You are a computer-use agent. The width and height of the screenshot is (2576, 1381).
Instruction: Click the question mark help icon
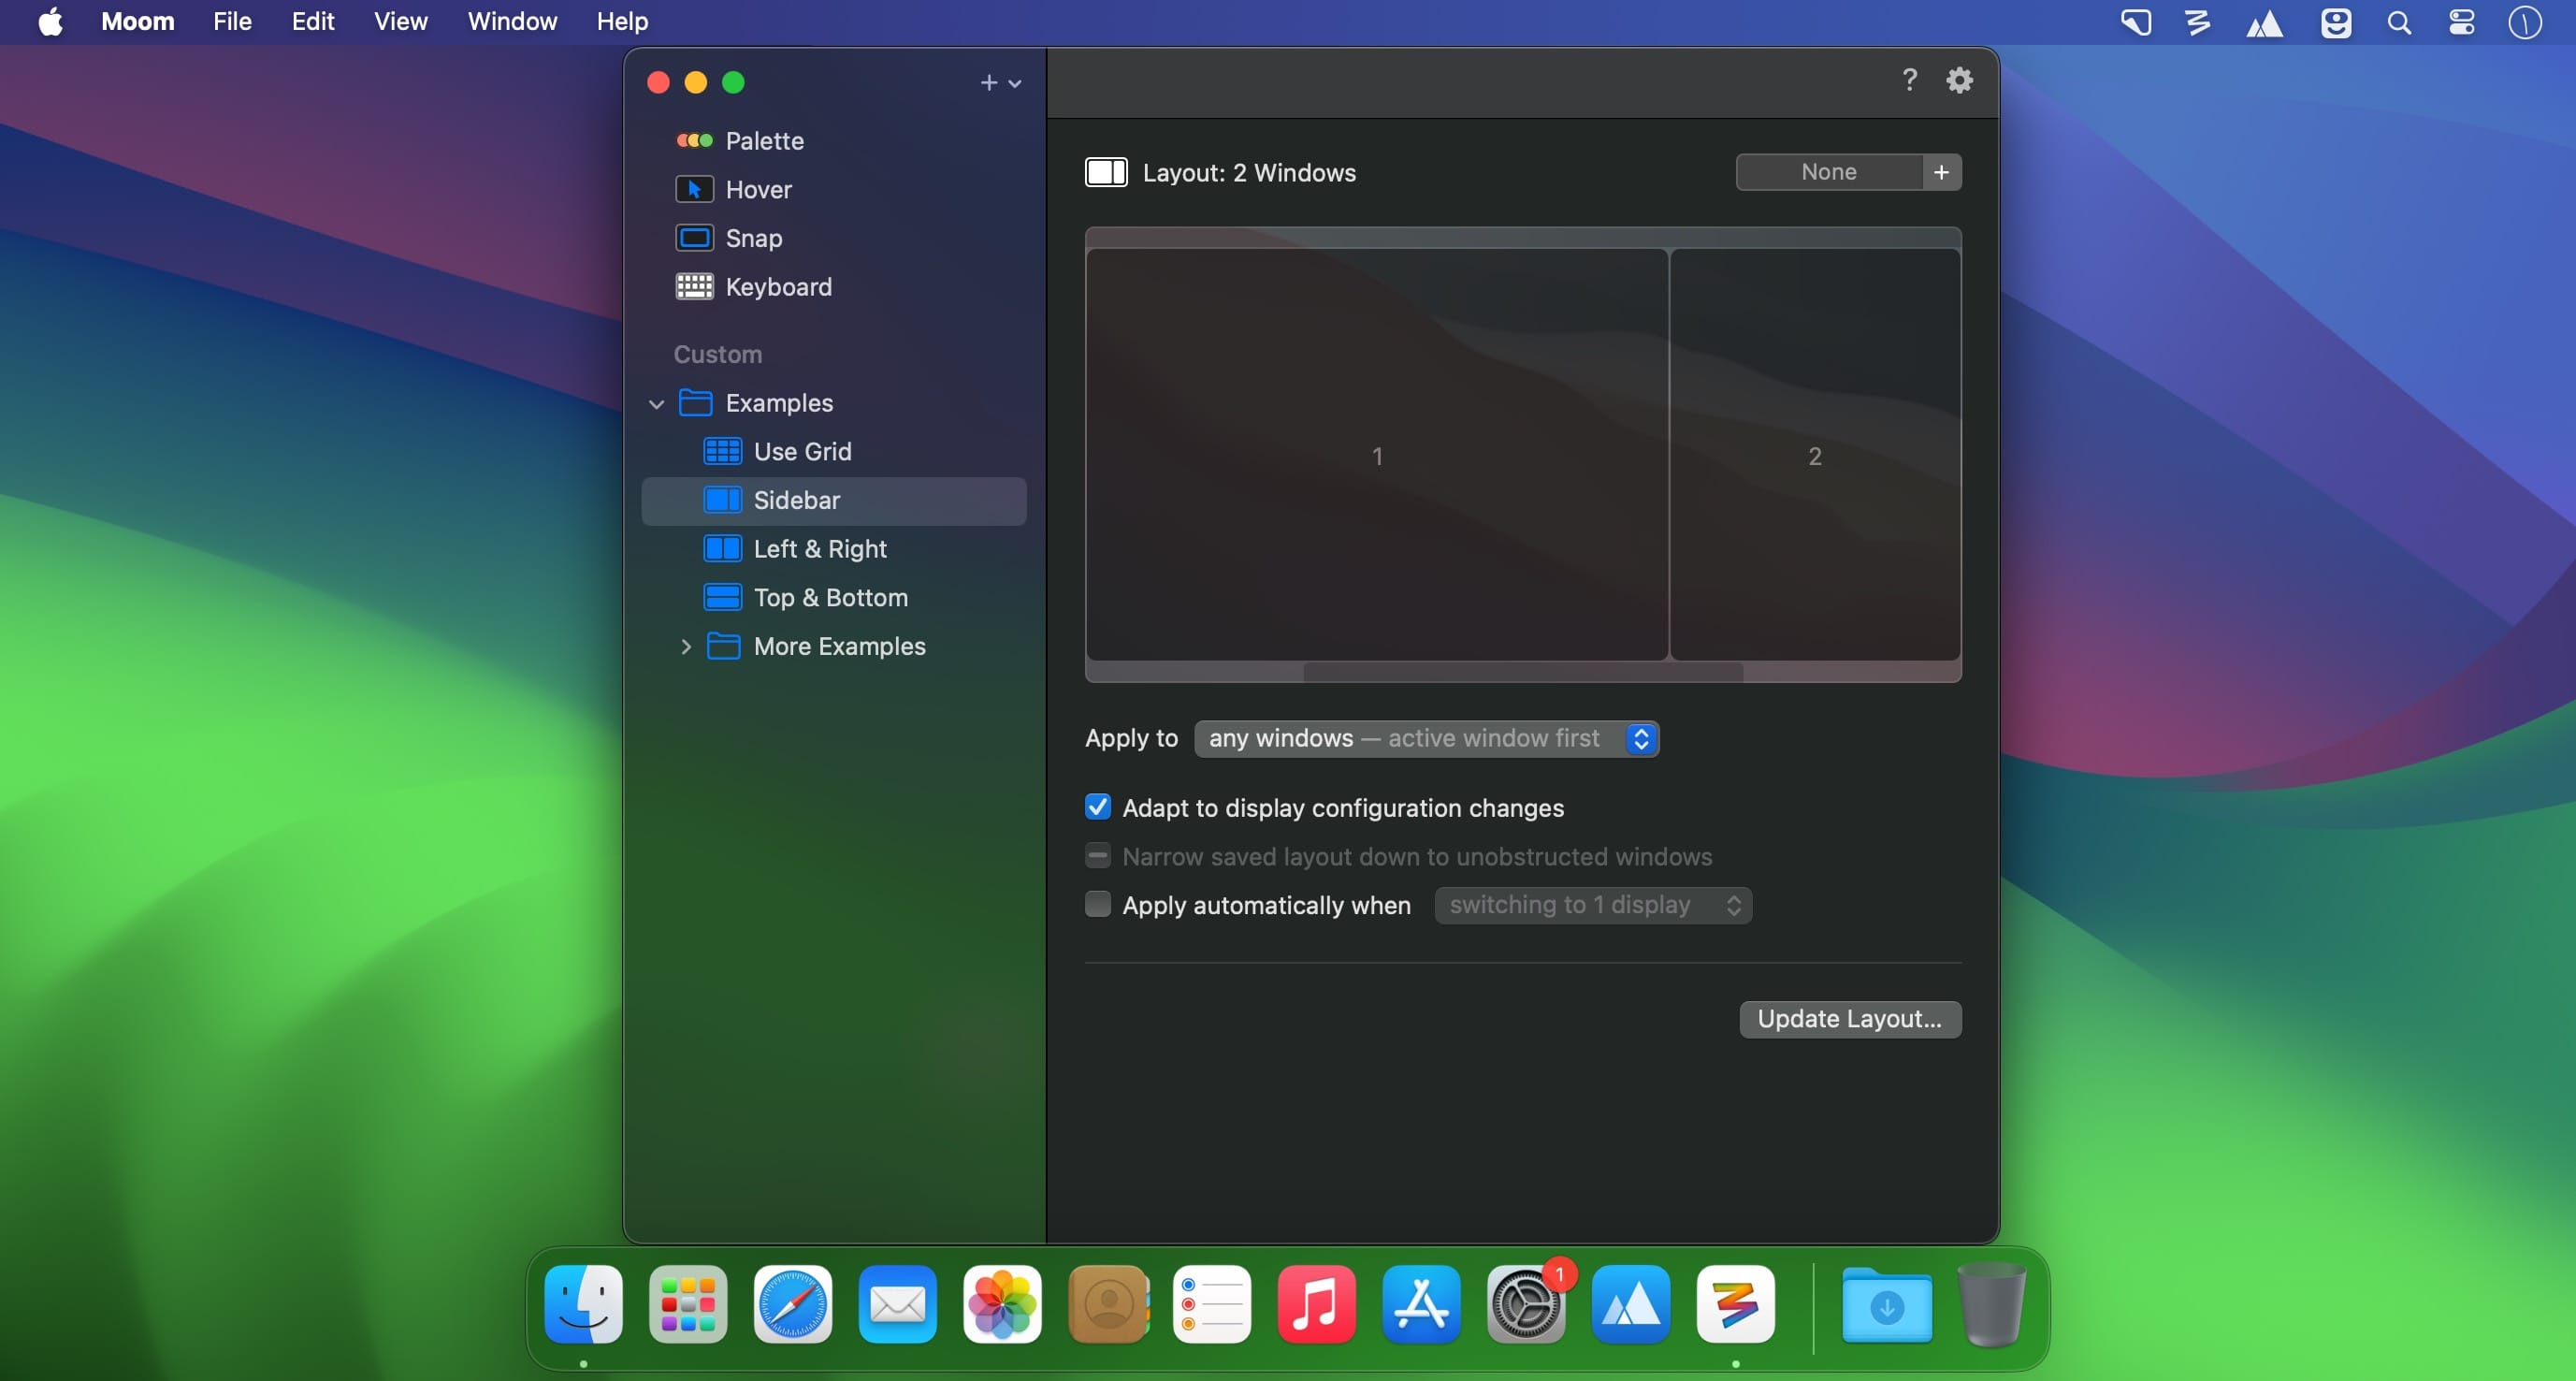point(1909,80)
